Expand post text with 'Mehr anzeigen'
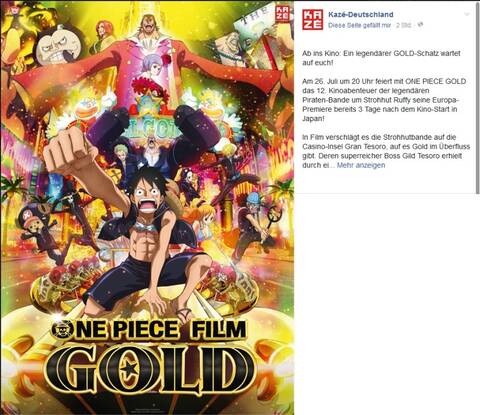 coord(361,165)
